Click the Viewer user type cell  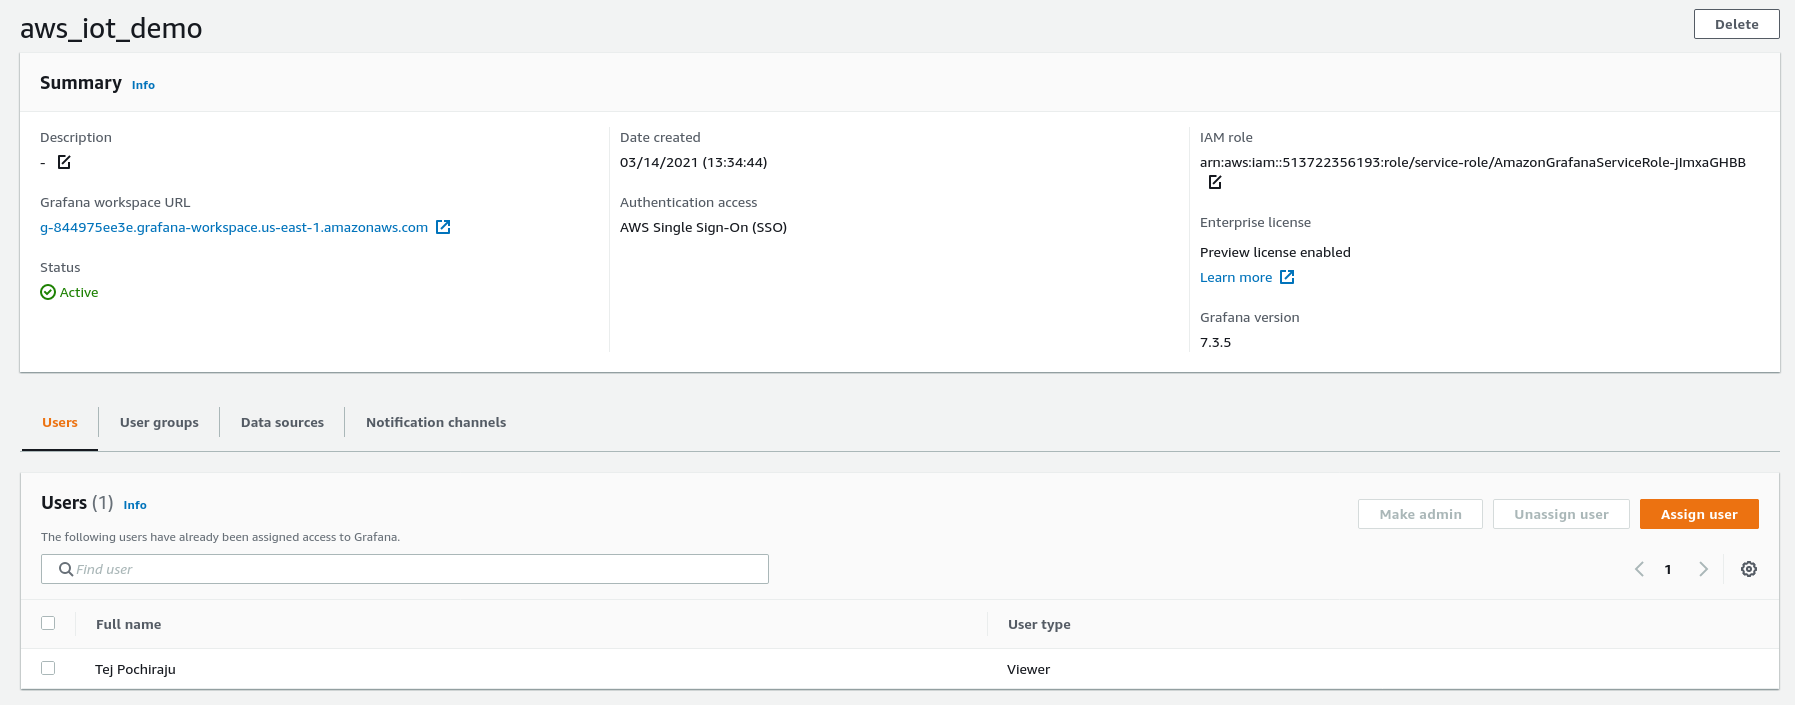pyautogui.click(x=1028, y=669)
